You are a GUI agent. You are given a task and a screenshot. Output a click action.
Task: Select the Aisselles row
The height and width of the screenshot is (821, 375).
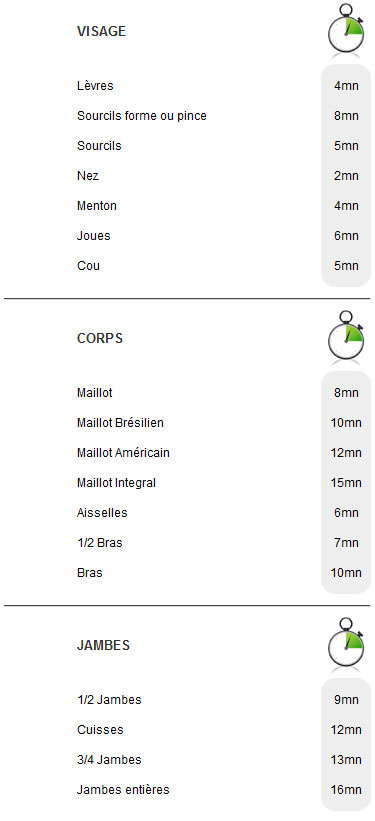point(102,513)
